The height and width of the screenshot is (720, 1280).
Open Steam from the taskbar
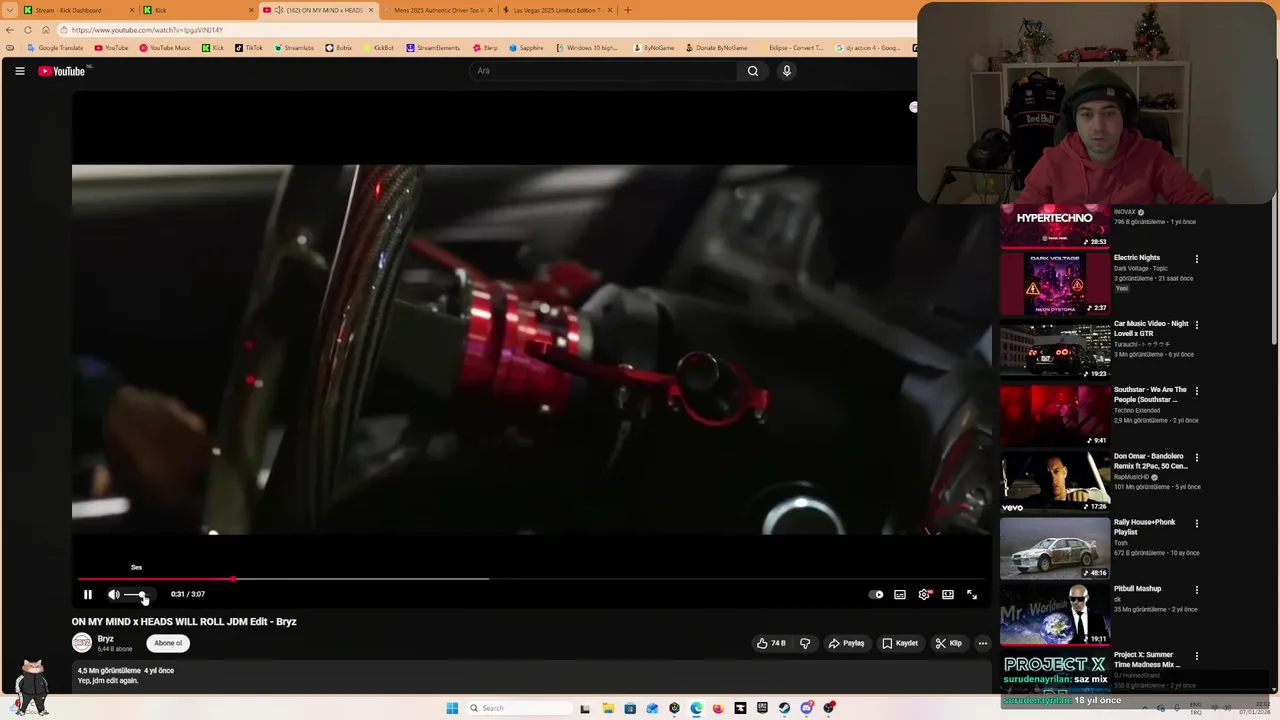(784, 708)
